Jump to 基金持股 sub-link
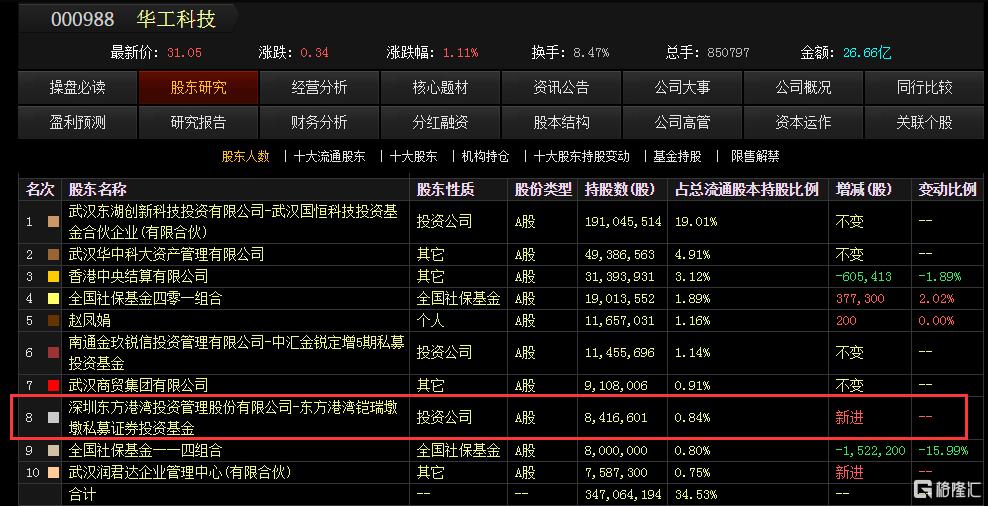The width and height of the screenshot is (988, 506). (677, 156)
